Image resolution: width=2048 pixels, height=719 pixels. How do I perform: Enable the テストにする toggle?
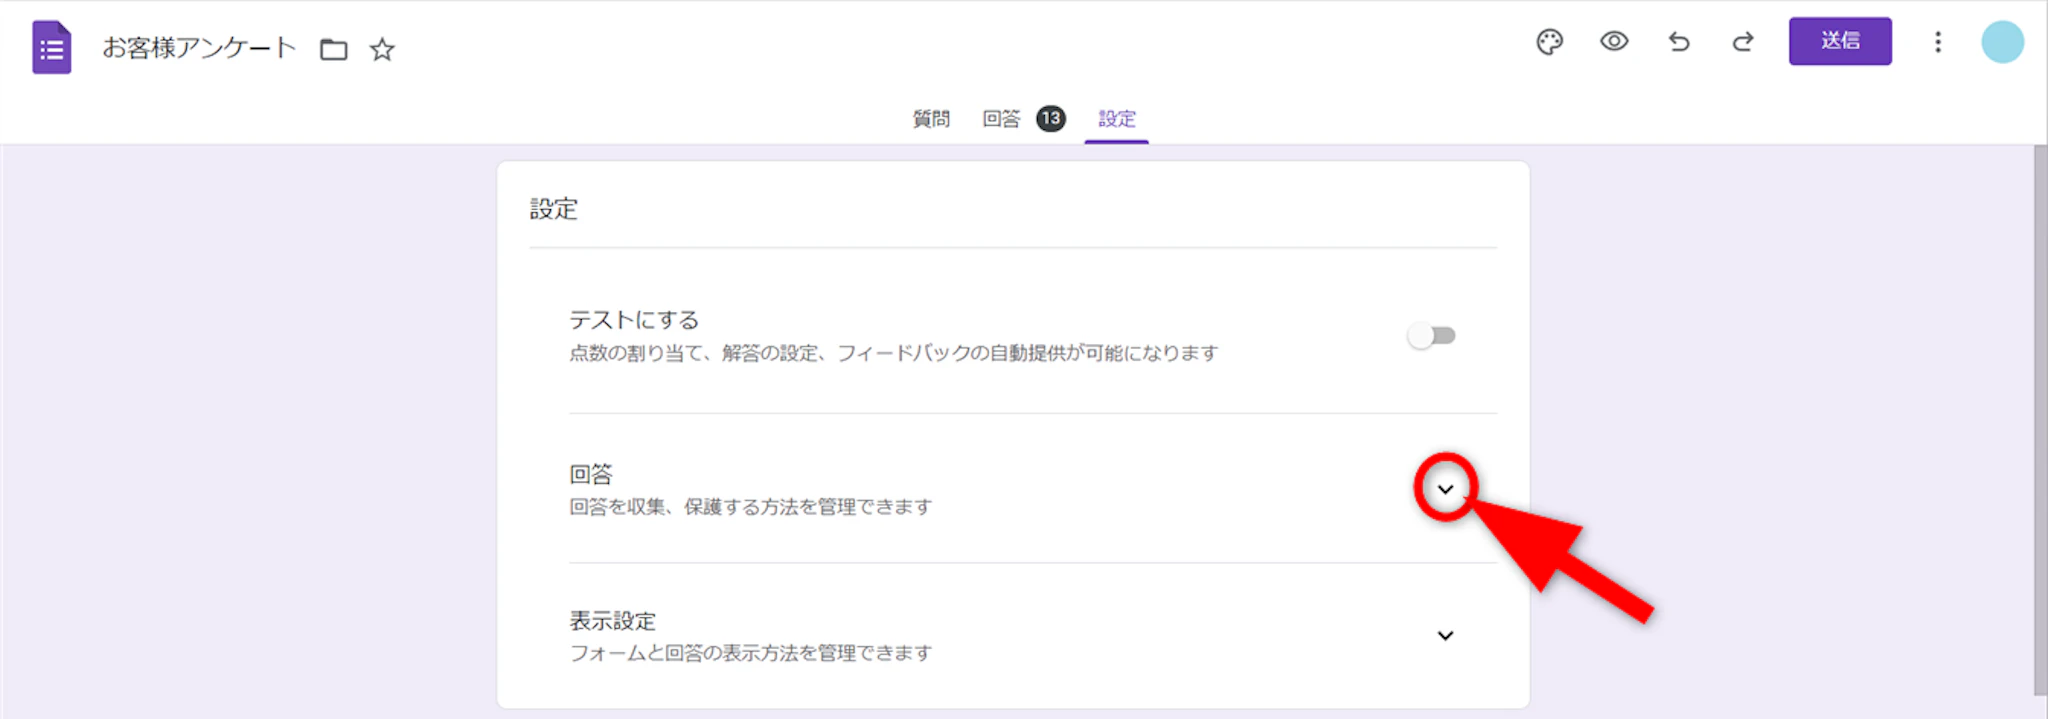tap(1431, 336)
